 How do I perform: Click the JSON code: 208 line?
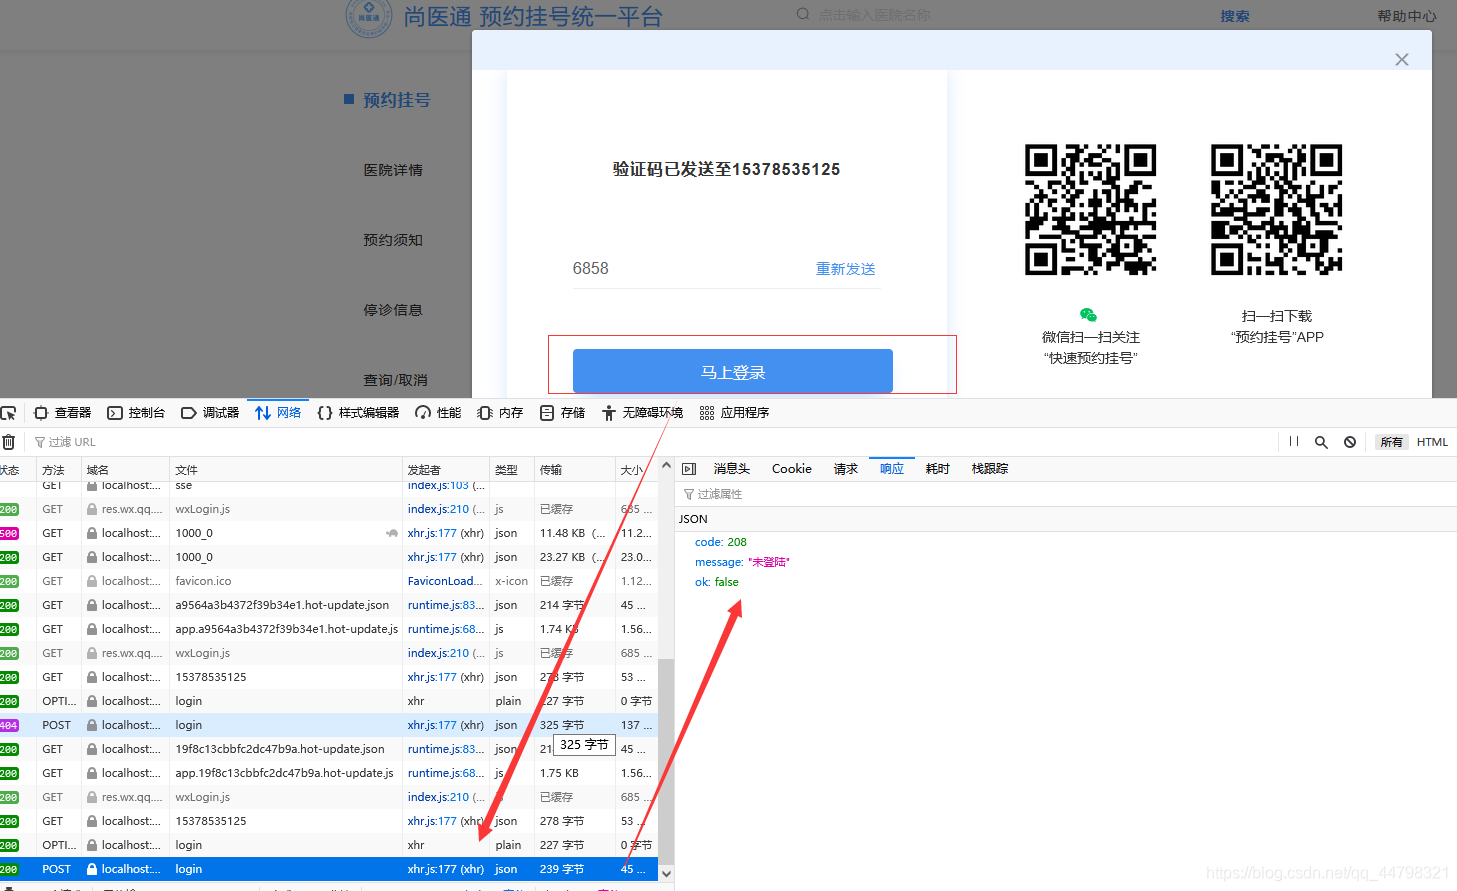(x=721, y=542)
